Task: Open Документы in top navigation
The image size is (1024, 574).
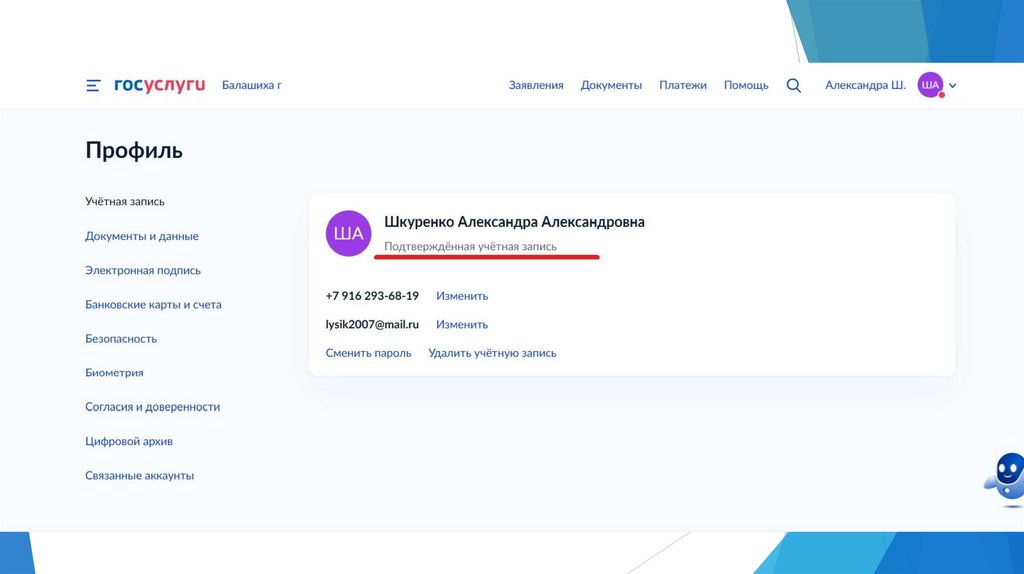Action: tap(611, 86)
